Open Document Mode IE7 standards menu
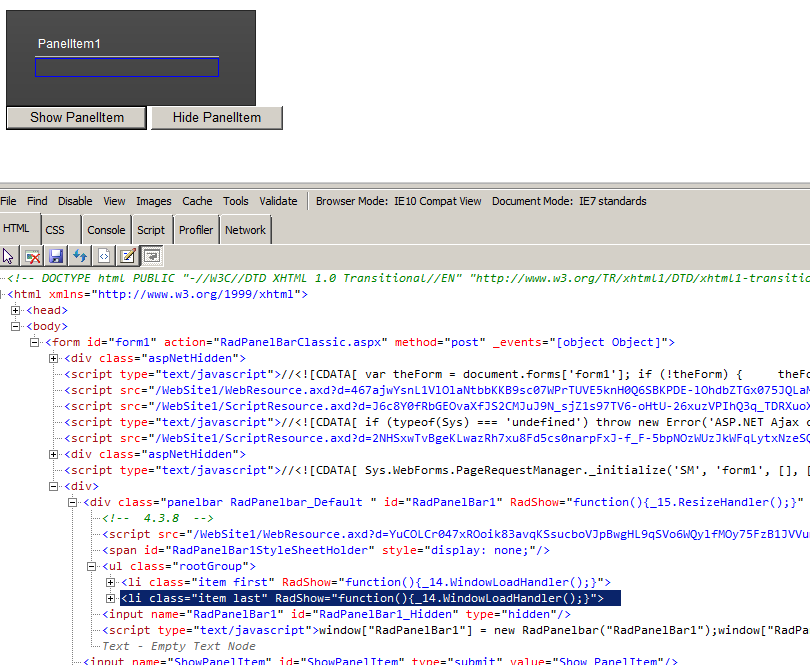The height and width of the screenshot is (665, 810). pyautogui.click(x=569, y=201)
